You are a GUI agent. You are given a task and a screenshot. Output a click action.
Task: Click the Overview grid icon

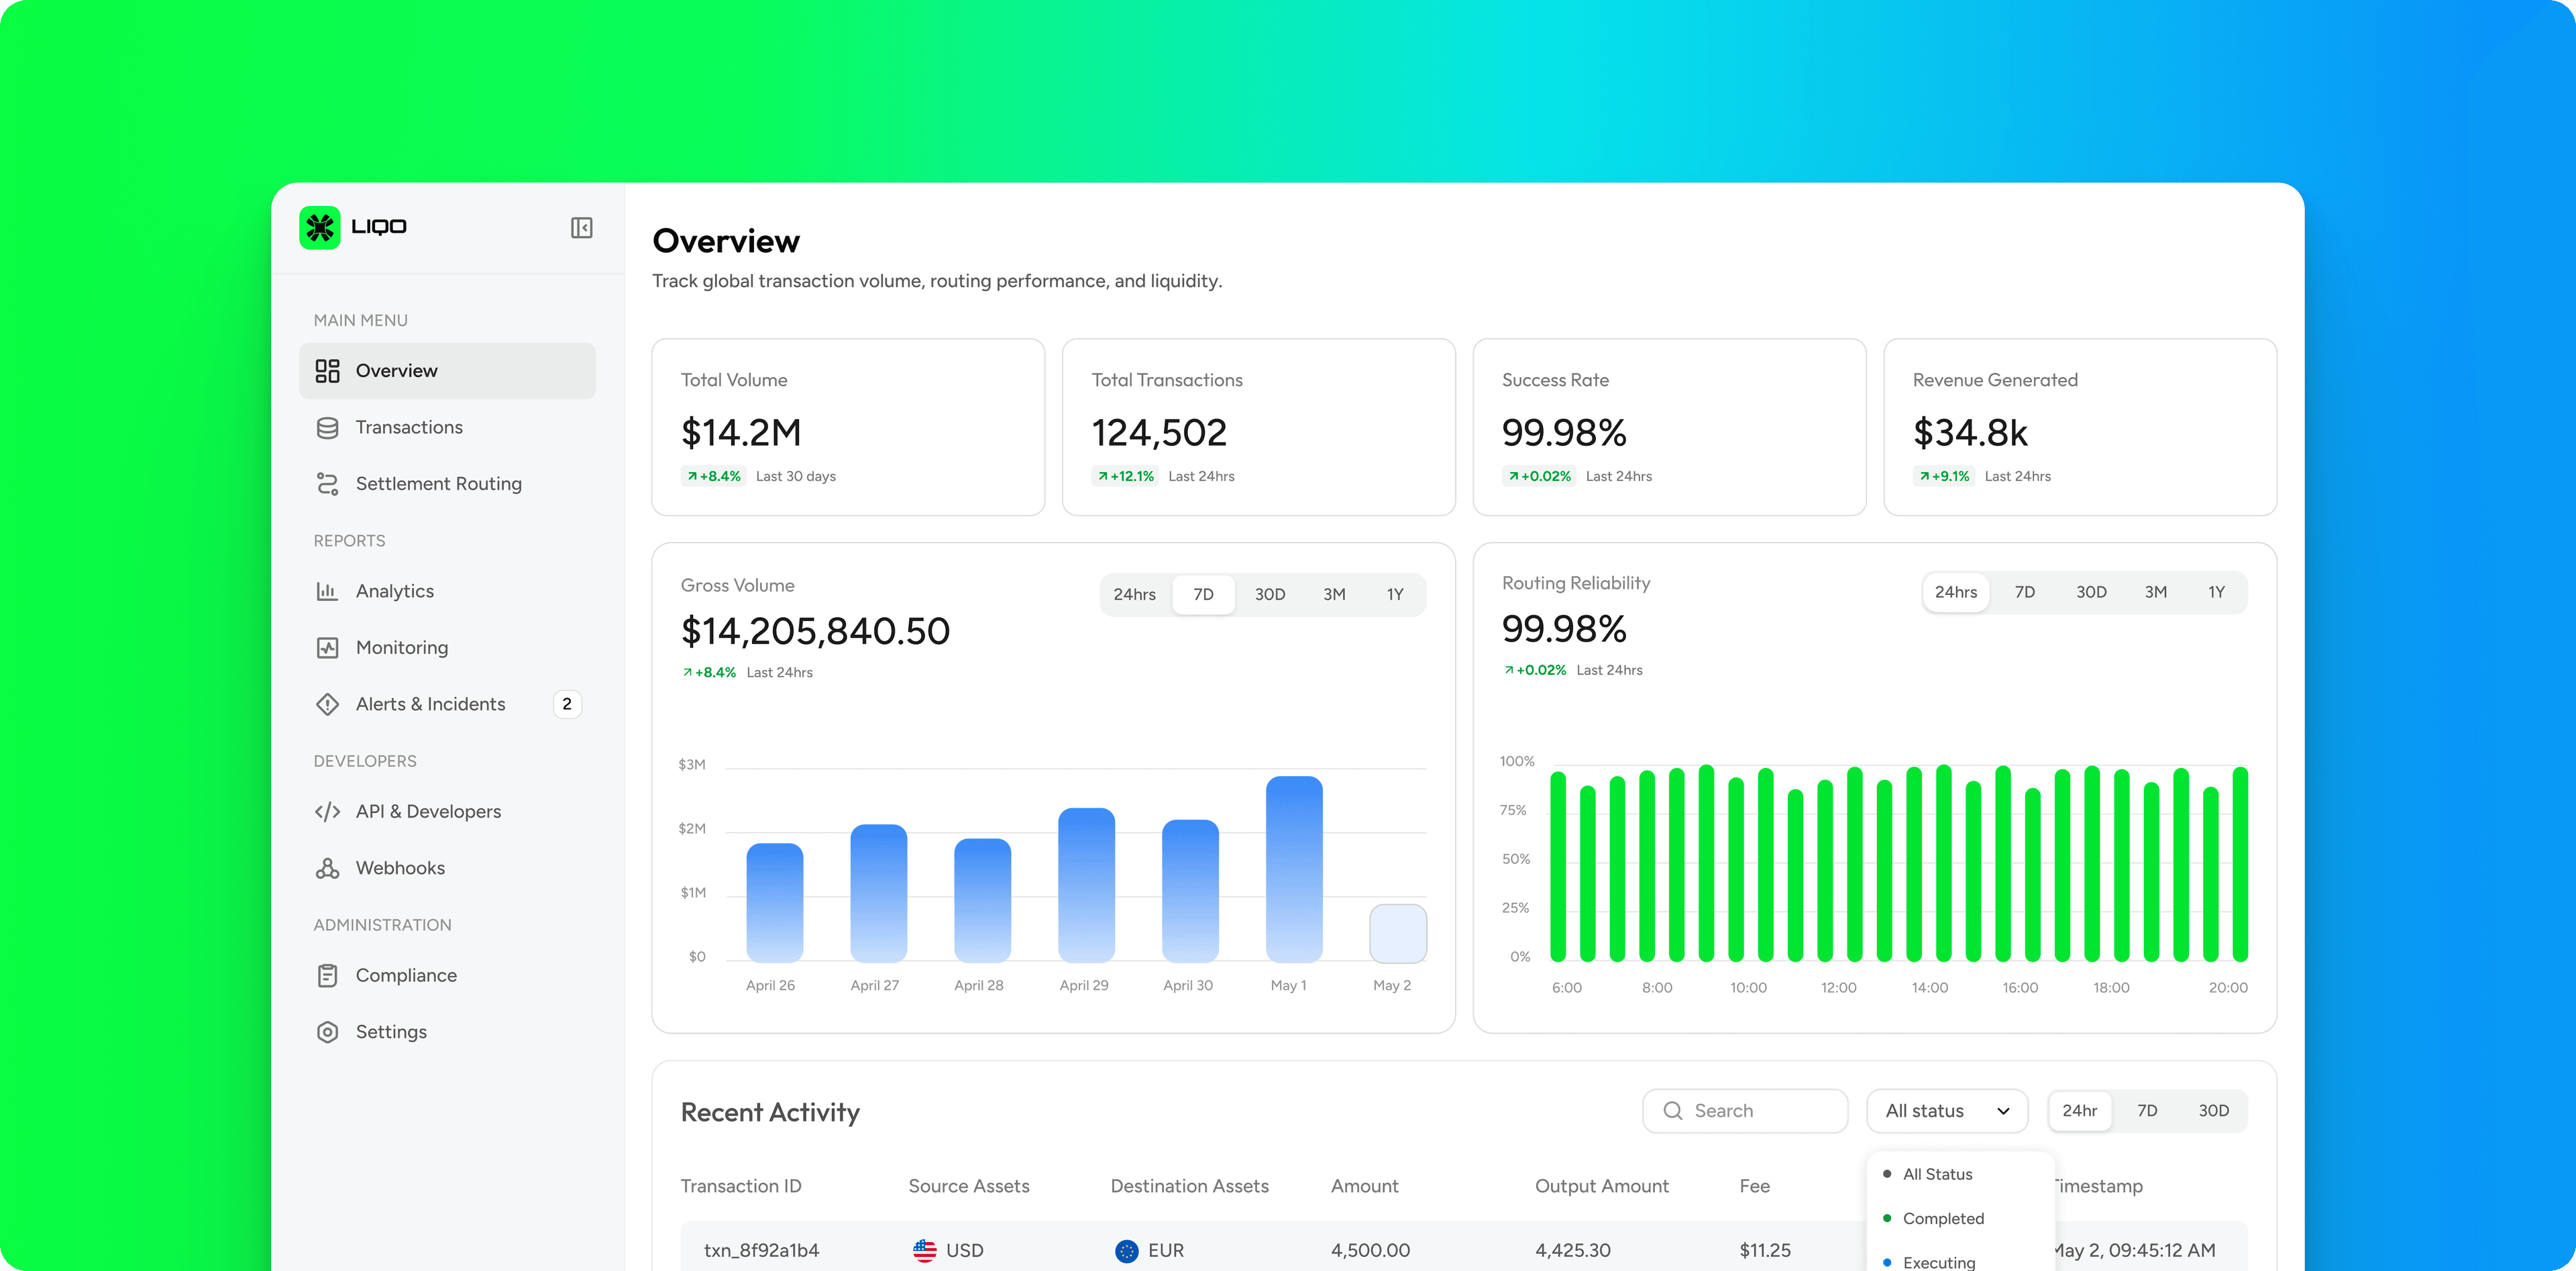(327, 371)
